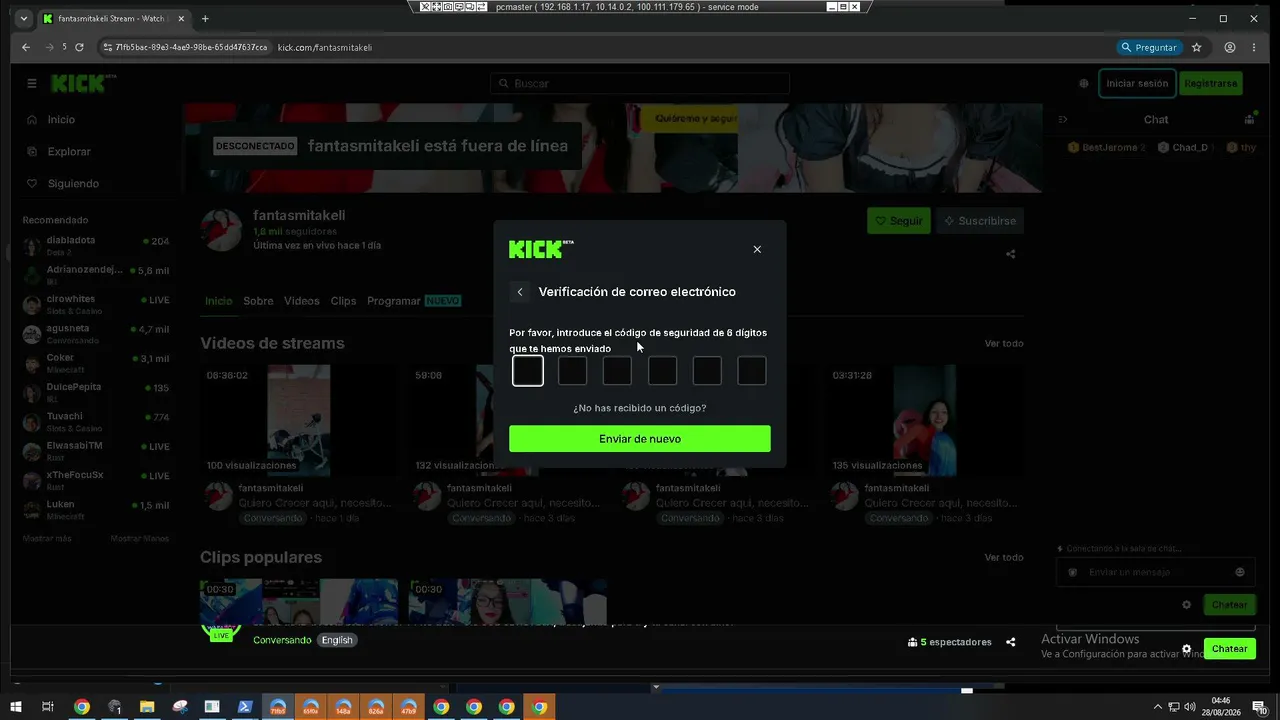The height and width of the screenshot is (720, 1280).
Task: Open recommended channel agusneta
Action: 96,333
